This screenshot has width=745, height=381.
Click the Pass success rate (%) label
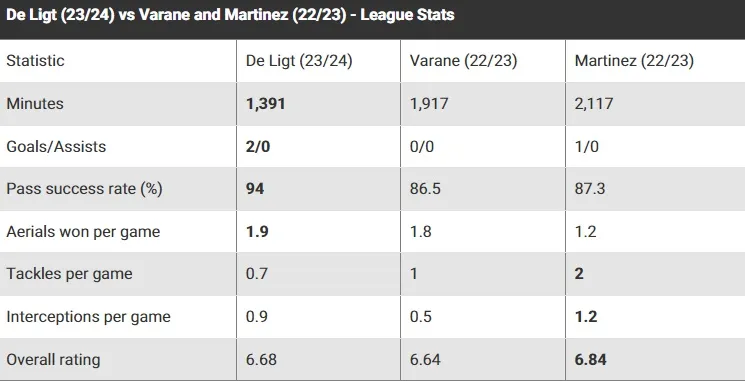pos(84,189)
